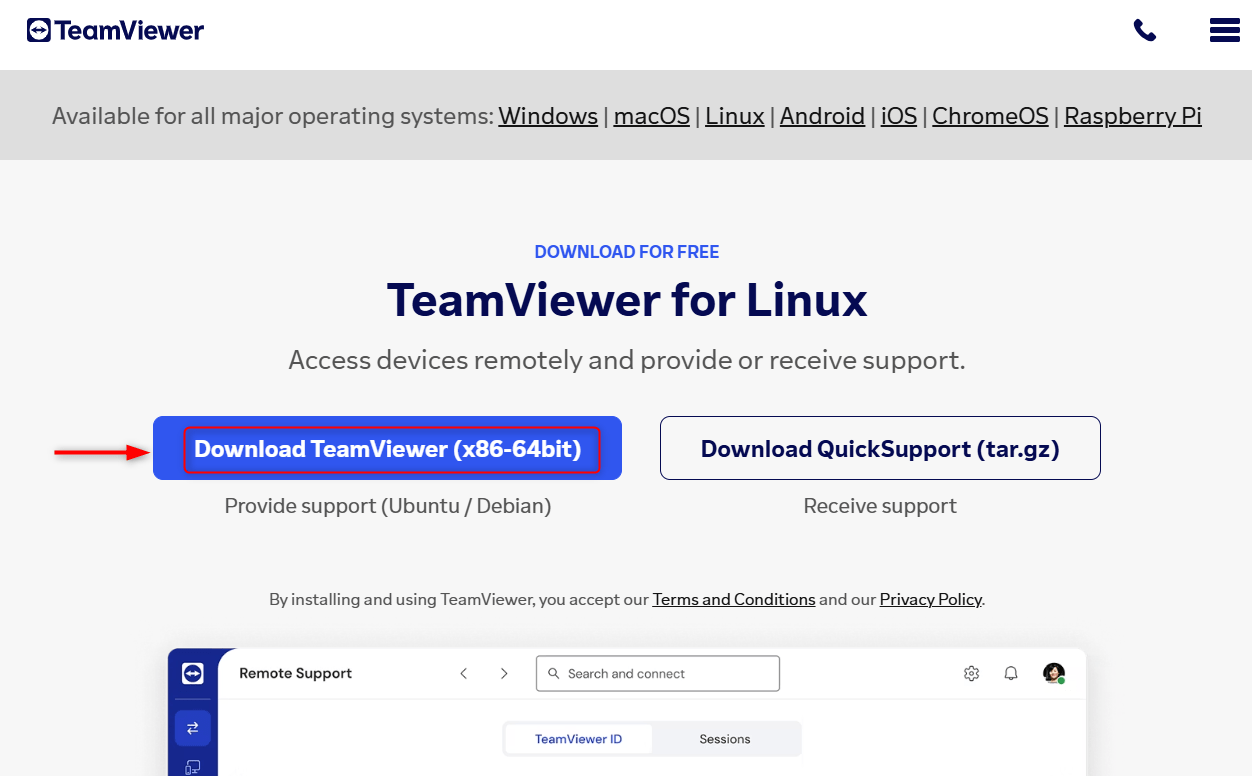Select the TeamViewer ID tab

(x=578, y=739)
